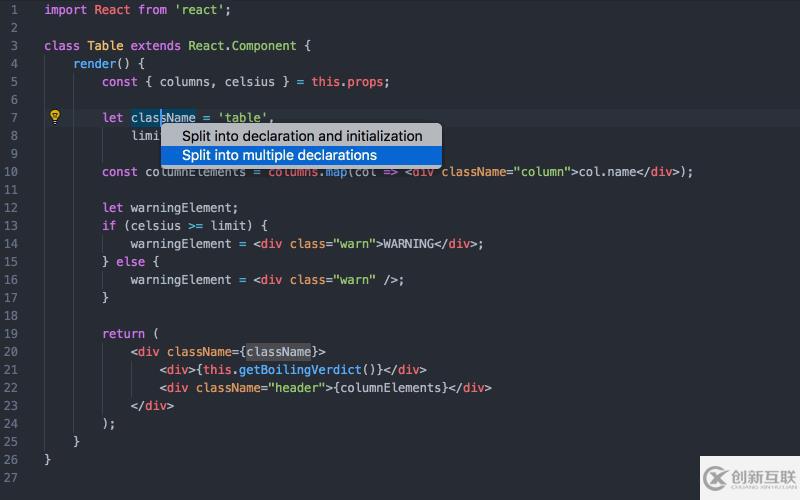Click 'celsius' in the if condition, line 13
The image size is (800, 500).
[156, 226]
